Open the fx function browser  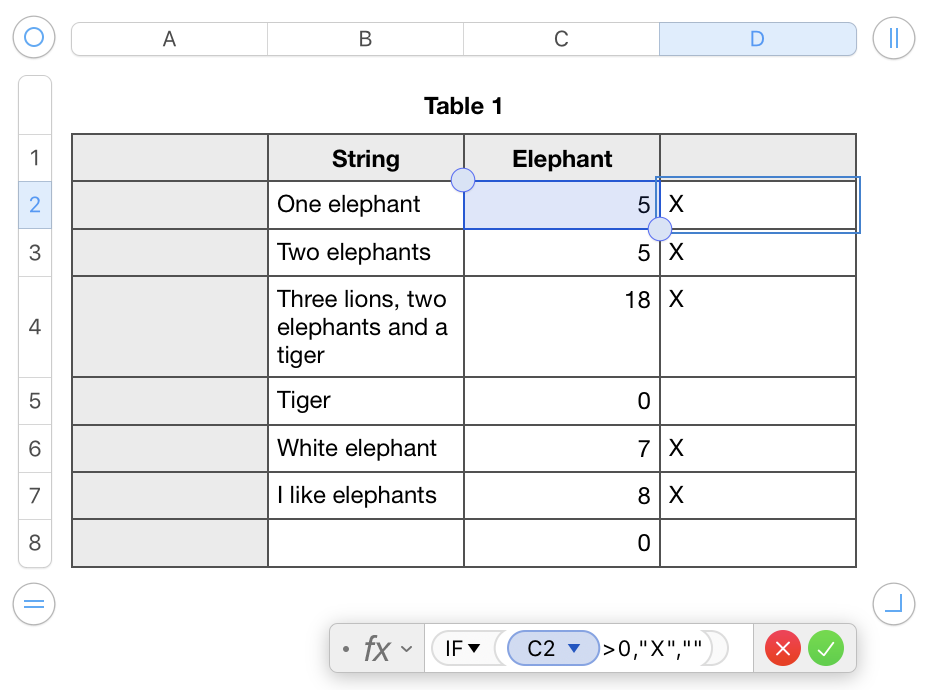coord(376,649)
